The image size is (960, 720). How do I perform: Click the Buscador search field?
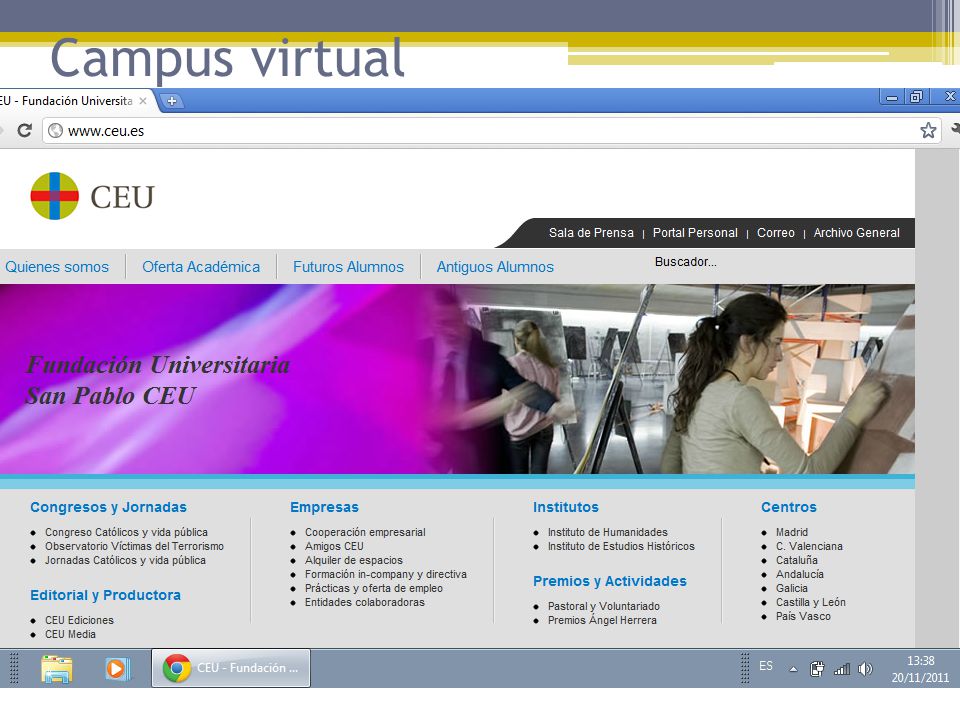[686, 262]
